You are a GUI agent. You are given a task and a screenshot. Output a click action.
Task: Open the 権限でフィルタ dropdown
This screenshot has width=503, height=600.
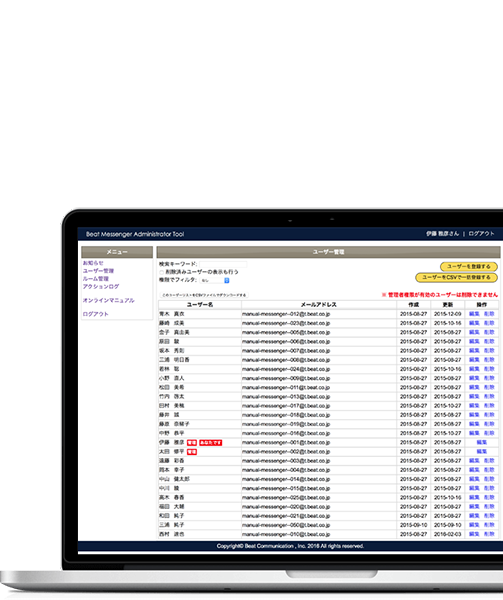(215, 280)
